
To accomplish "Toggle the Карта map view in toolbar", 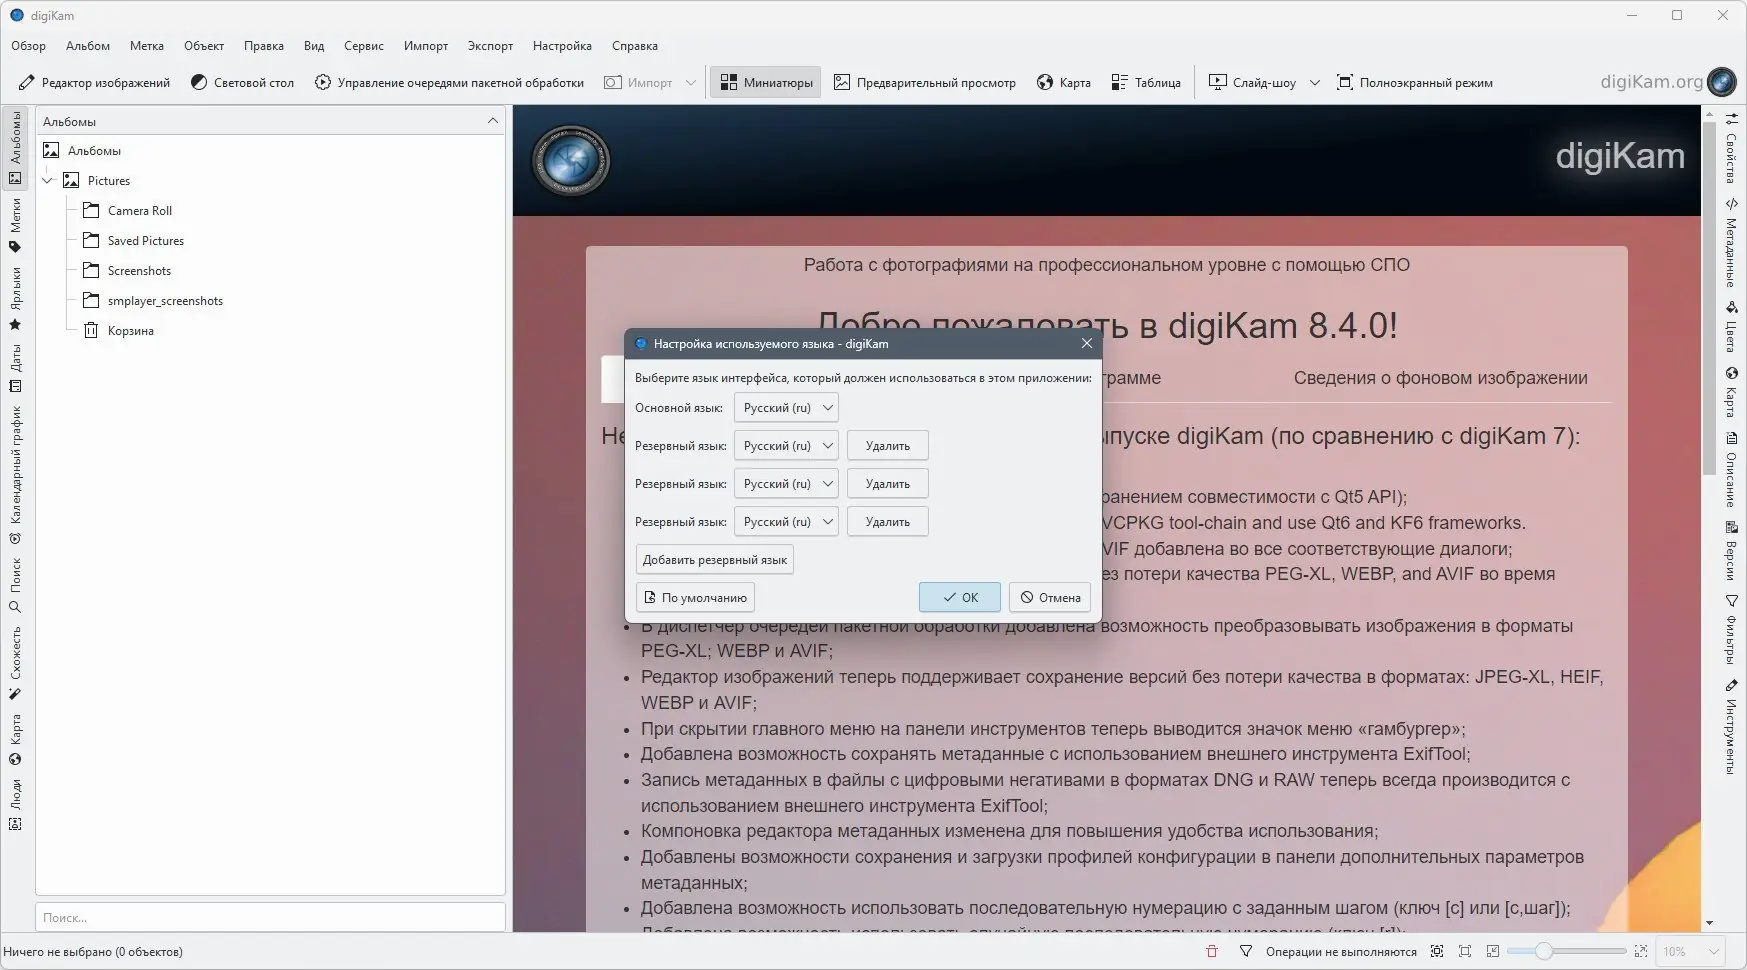I will (x=1064, y=83).
